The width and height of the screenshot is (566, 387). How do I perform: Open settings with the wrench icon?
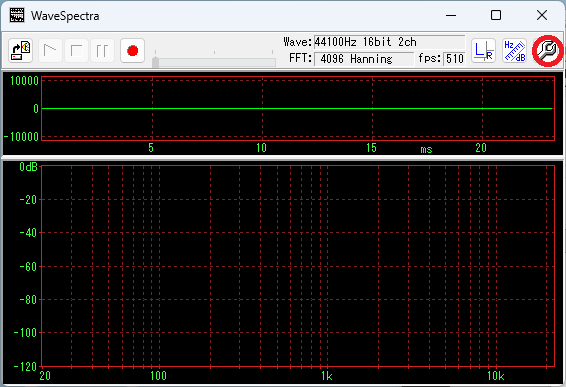548,51
